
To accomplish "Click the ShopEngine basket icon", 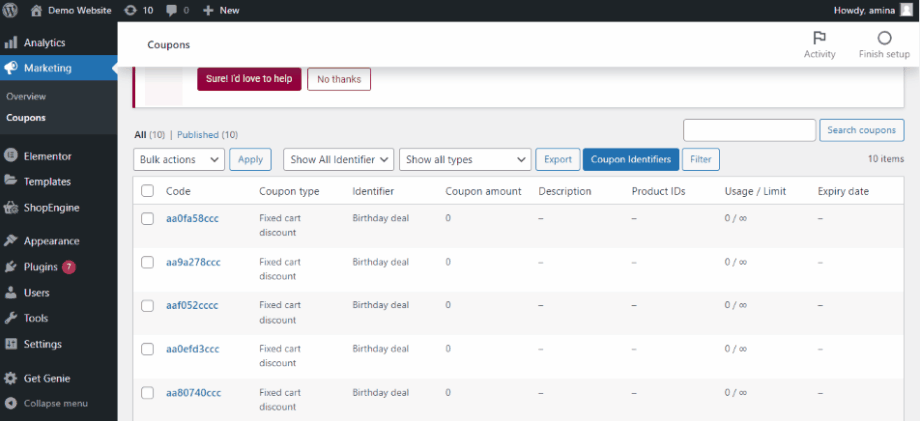I will [x=10, y=208].
